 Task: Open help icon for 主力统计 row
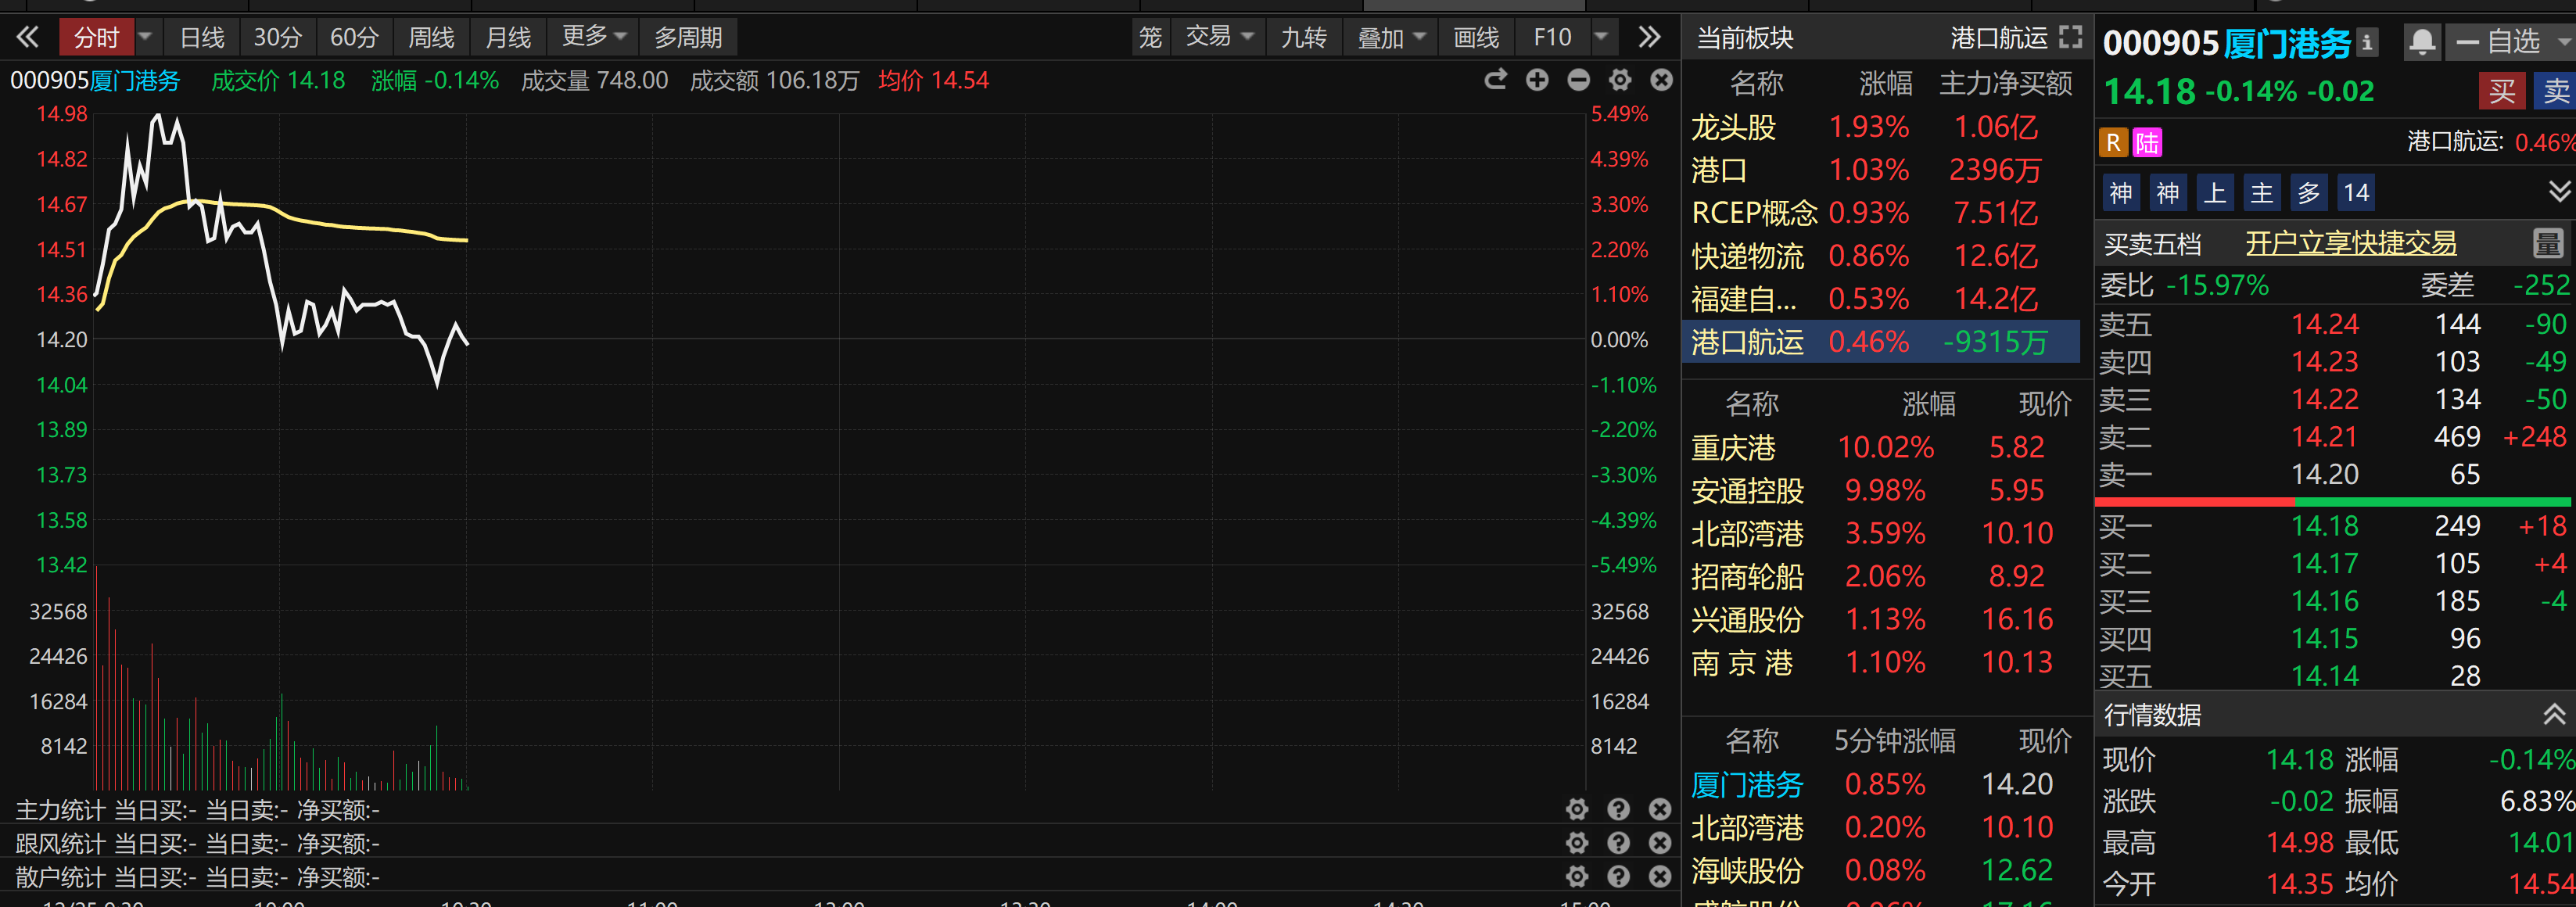[1618, 809]
